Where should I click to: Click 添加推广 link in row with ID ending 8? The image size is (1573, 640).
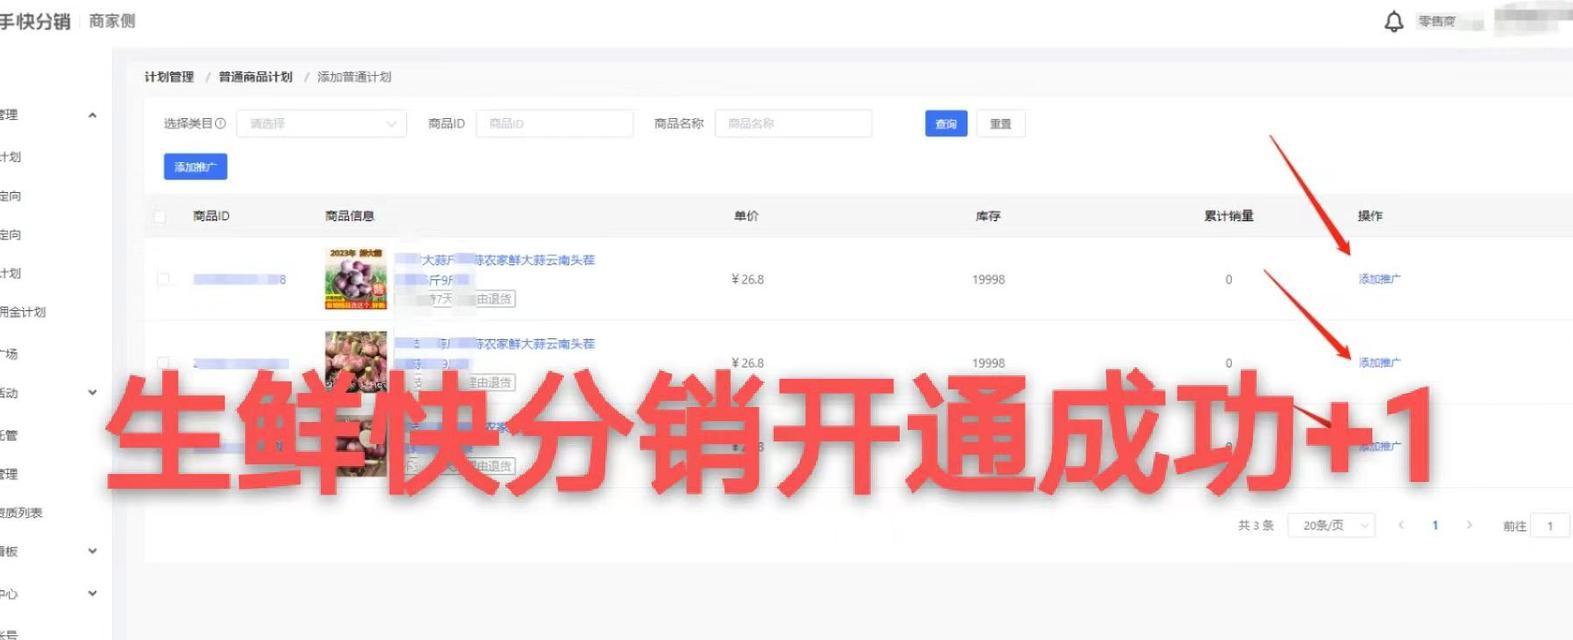click(1380, 279)
